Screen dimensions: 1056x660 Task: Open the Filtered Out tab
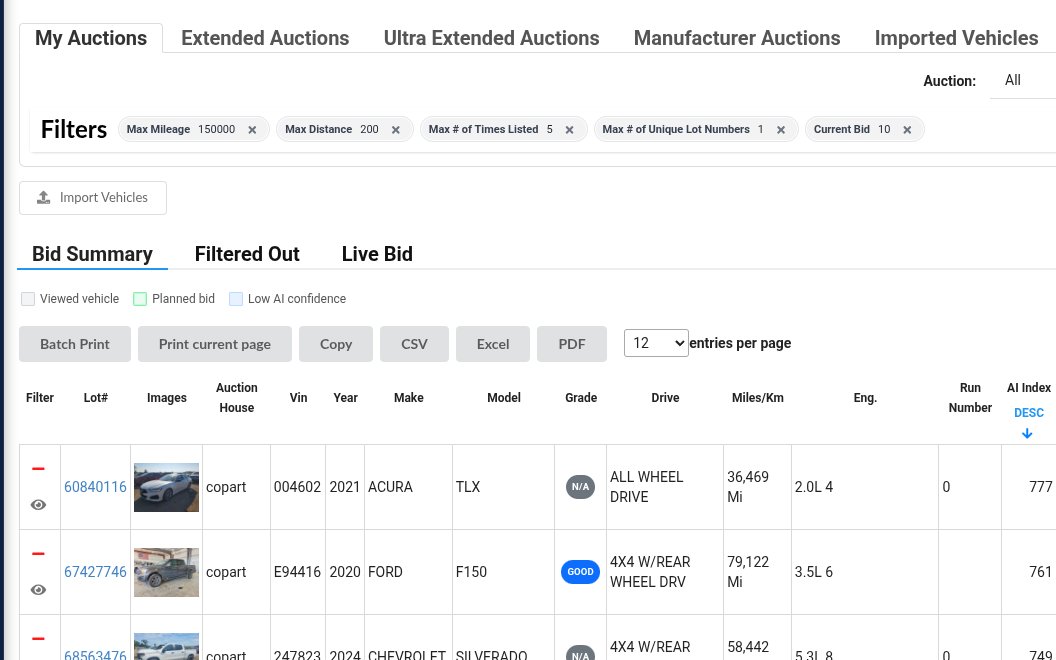point(247,254)
